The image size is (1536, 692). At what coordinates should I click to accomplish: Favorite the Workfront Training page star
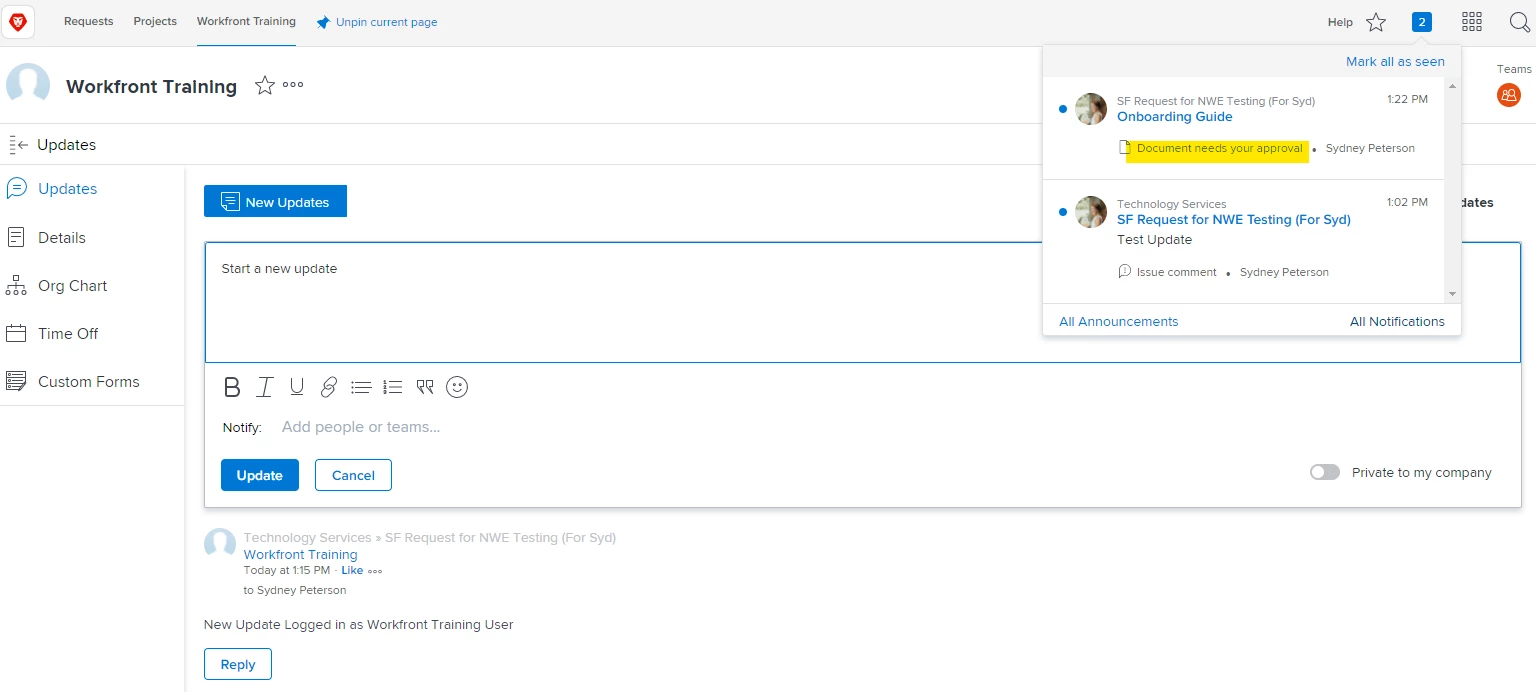265,86
